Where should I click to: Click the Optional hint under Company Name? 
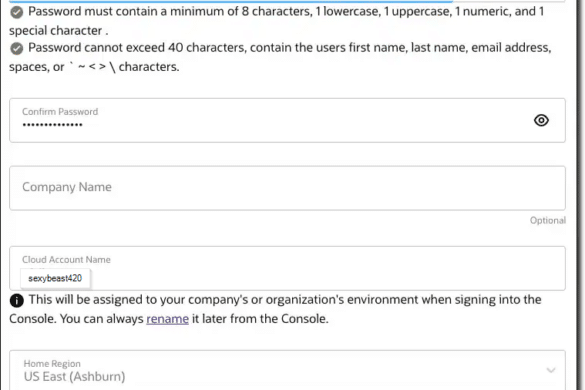tap(548, 221)
